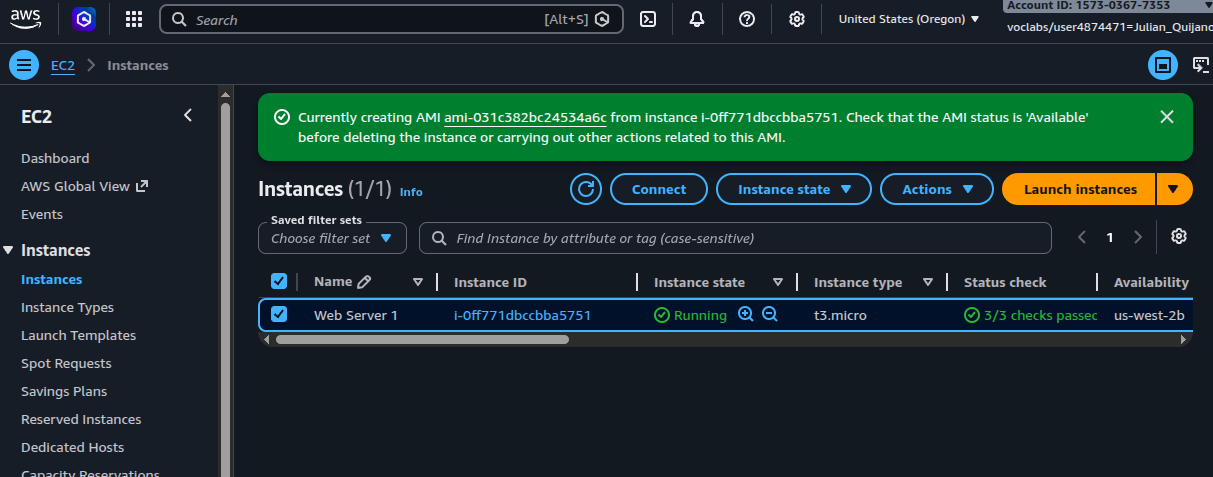1213x477 pixels.
Task: Click the top AWS Search box
Action: point(391,19)
